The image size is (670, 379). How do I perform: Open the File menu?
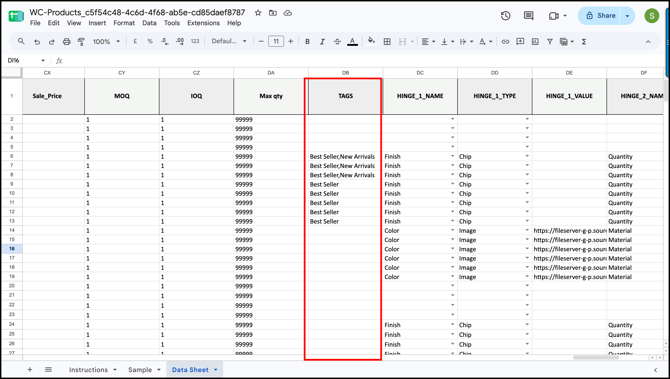[35, 23]
